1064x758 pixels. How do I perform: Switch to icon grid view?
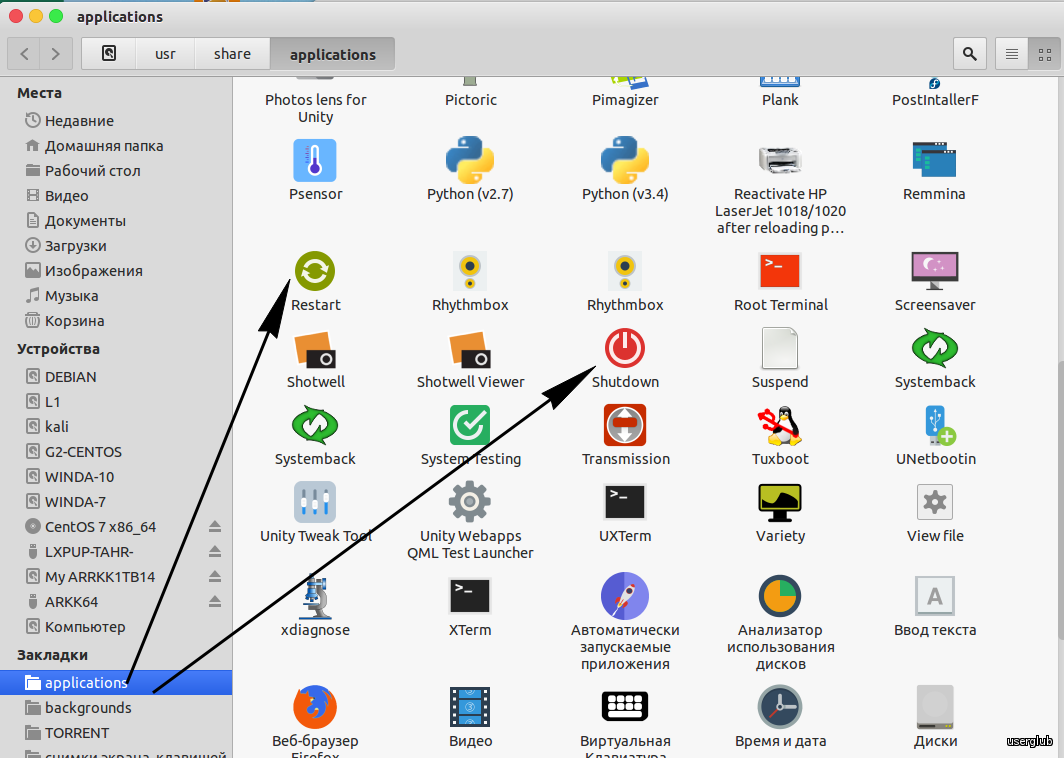[1045, 54]
